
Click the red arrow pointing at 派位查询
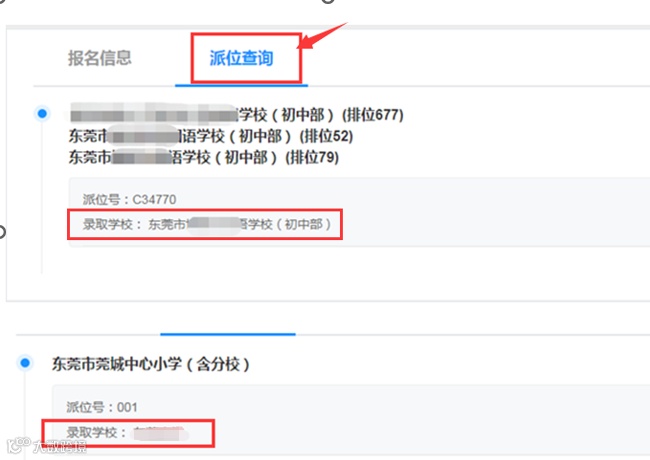(323, 36)
